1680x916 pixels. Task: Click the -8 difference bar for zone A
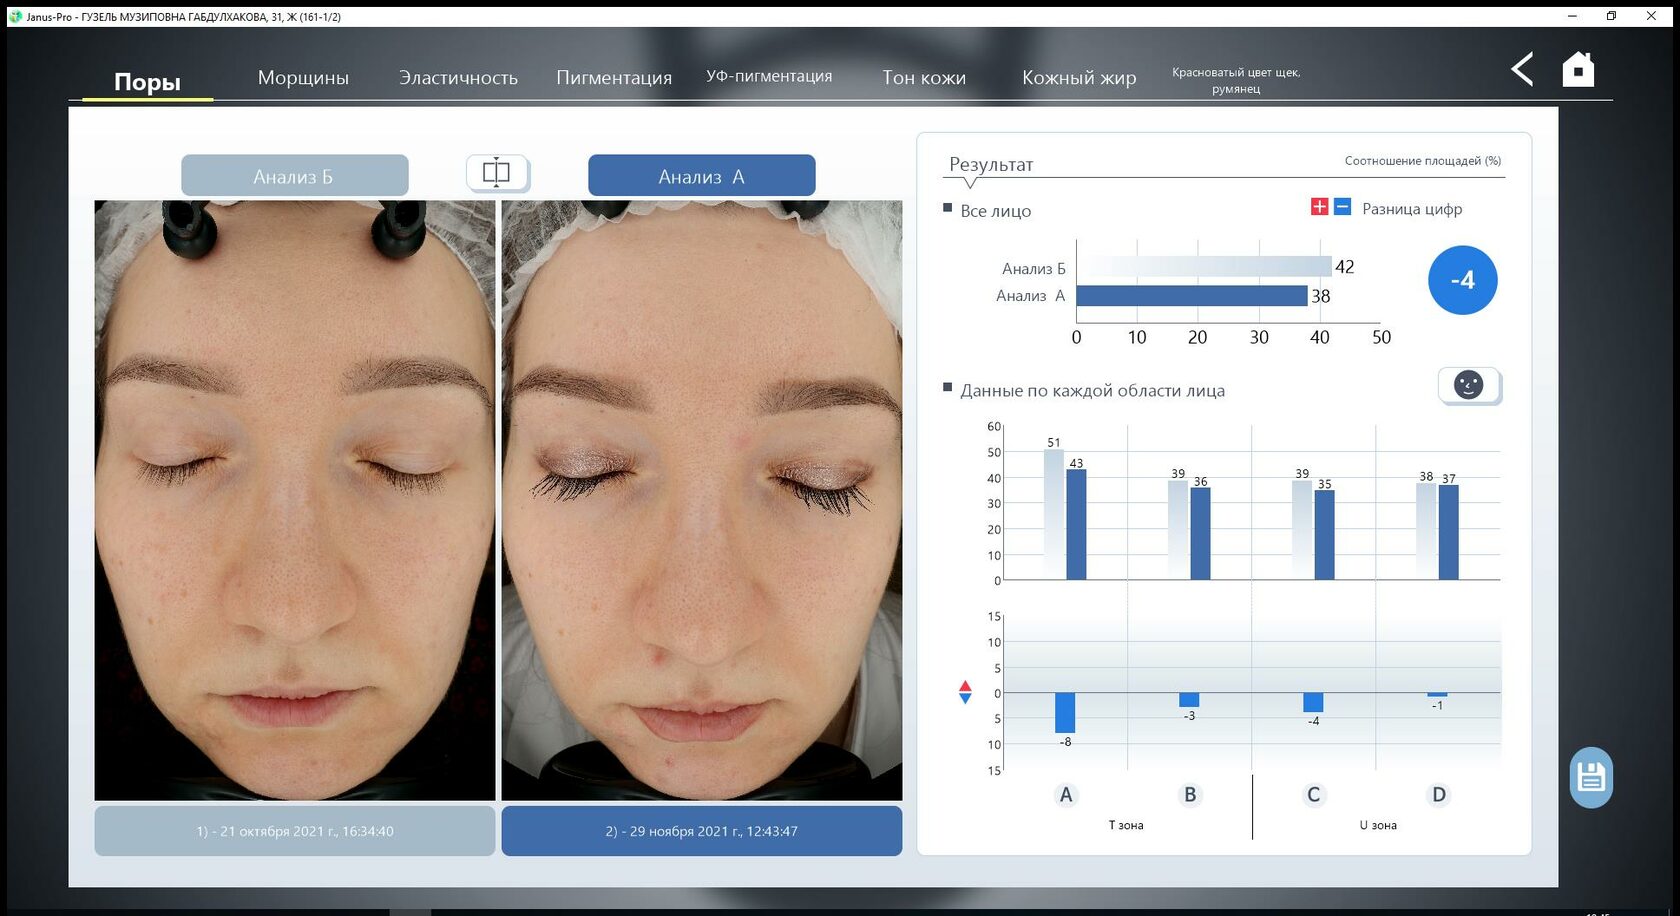coord(1065,712)
